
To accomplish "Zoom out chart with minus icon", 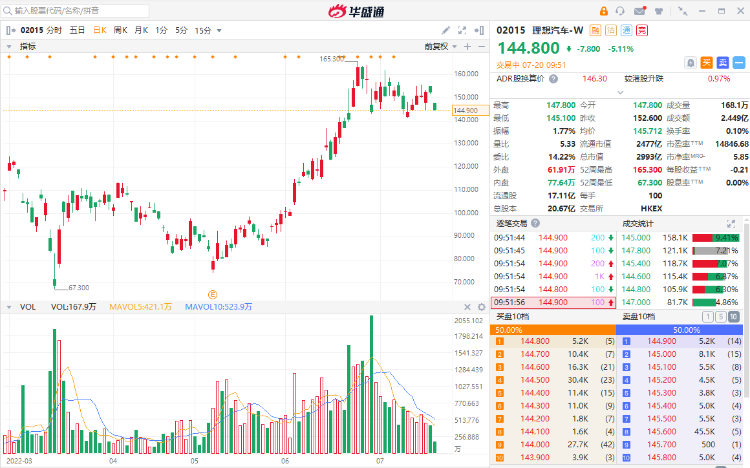I will [481, 46].
